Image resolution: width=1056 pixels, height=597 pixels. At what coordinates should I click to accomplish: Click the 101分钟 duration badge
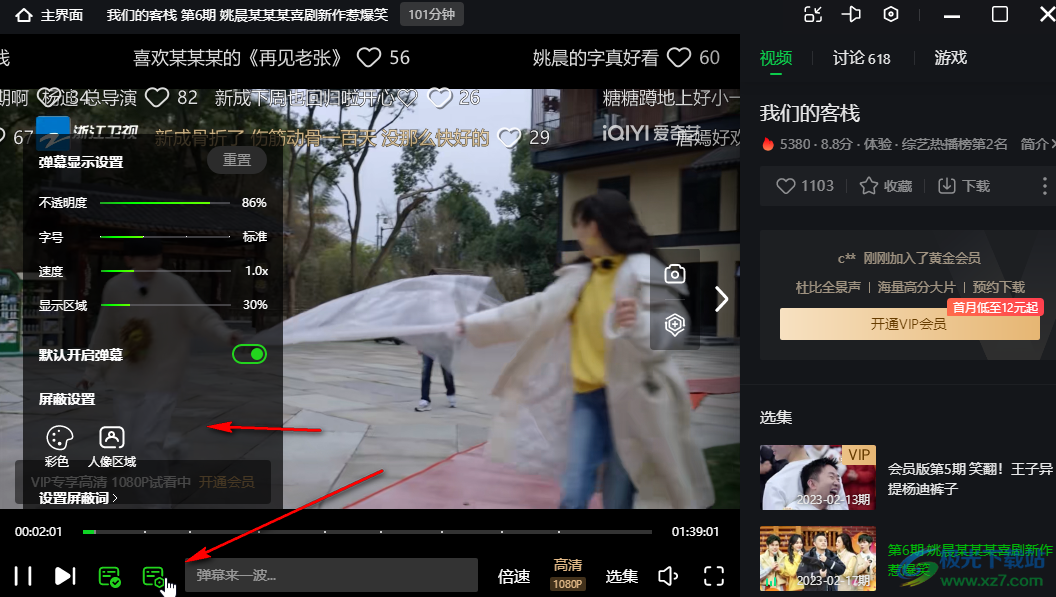(x=432, y=14)
